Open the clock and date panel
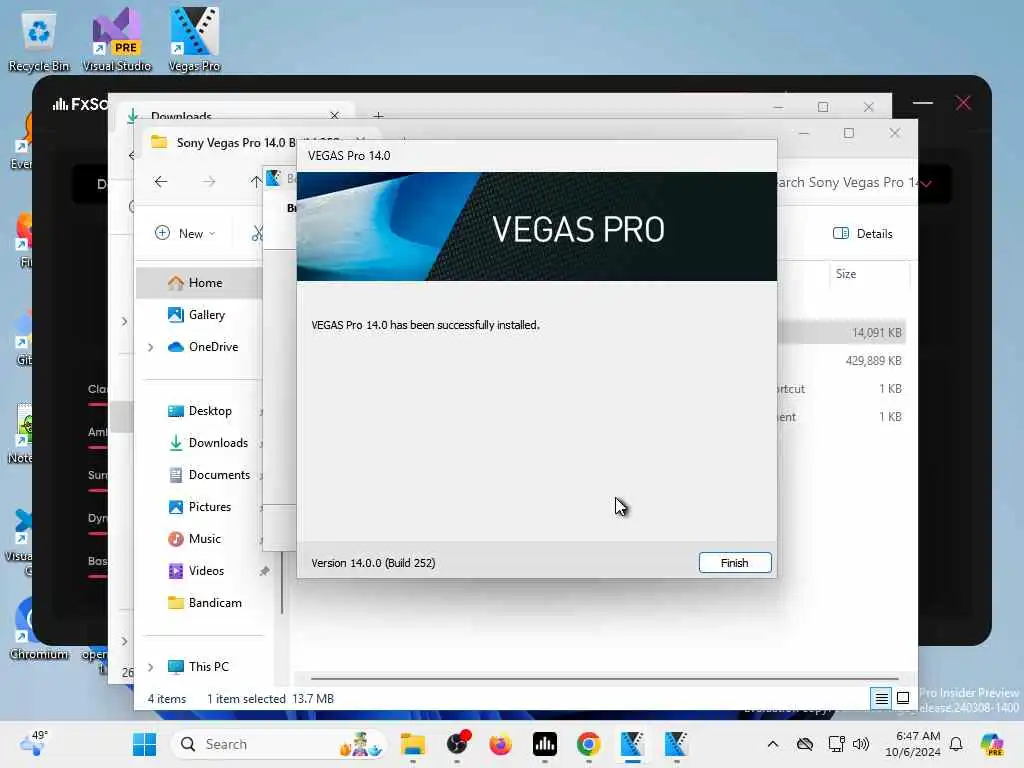 click(x=912, y=744)
